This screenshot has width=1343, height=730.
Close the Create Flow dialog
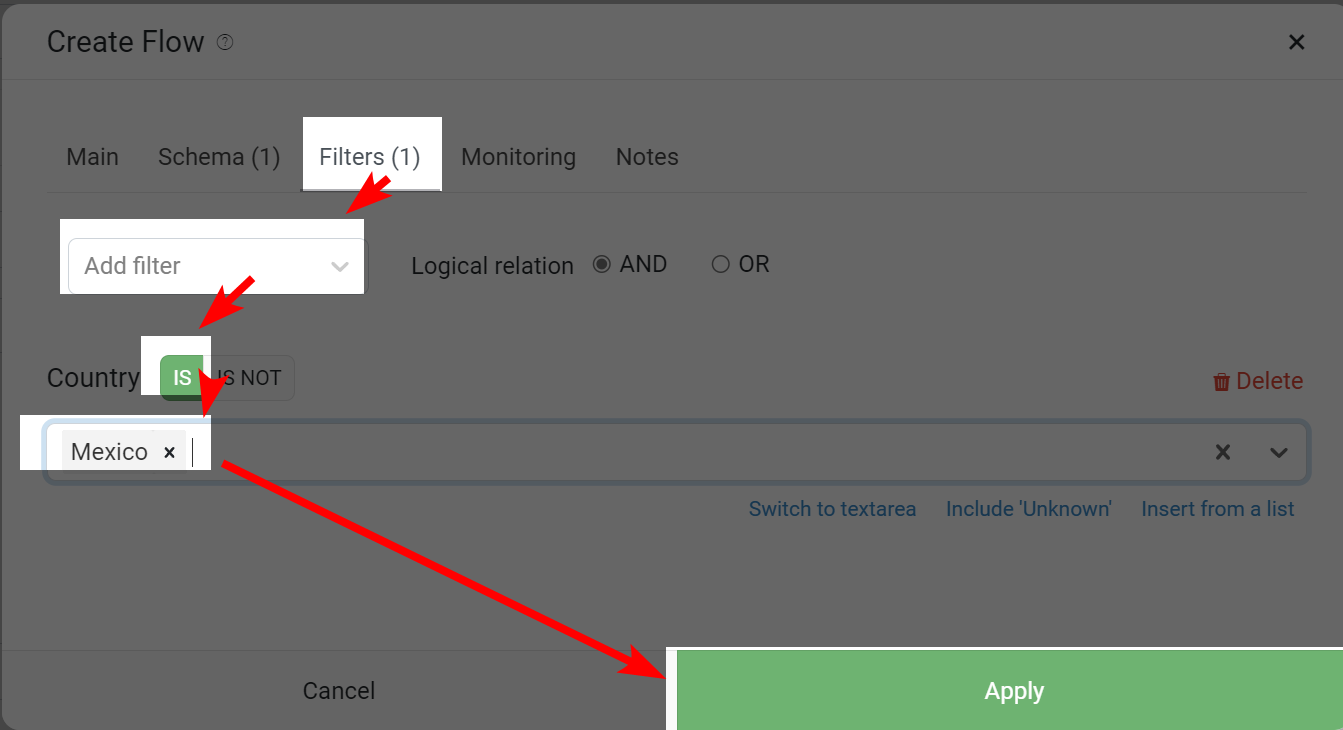click(x=1296, y=42)
